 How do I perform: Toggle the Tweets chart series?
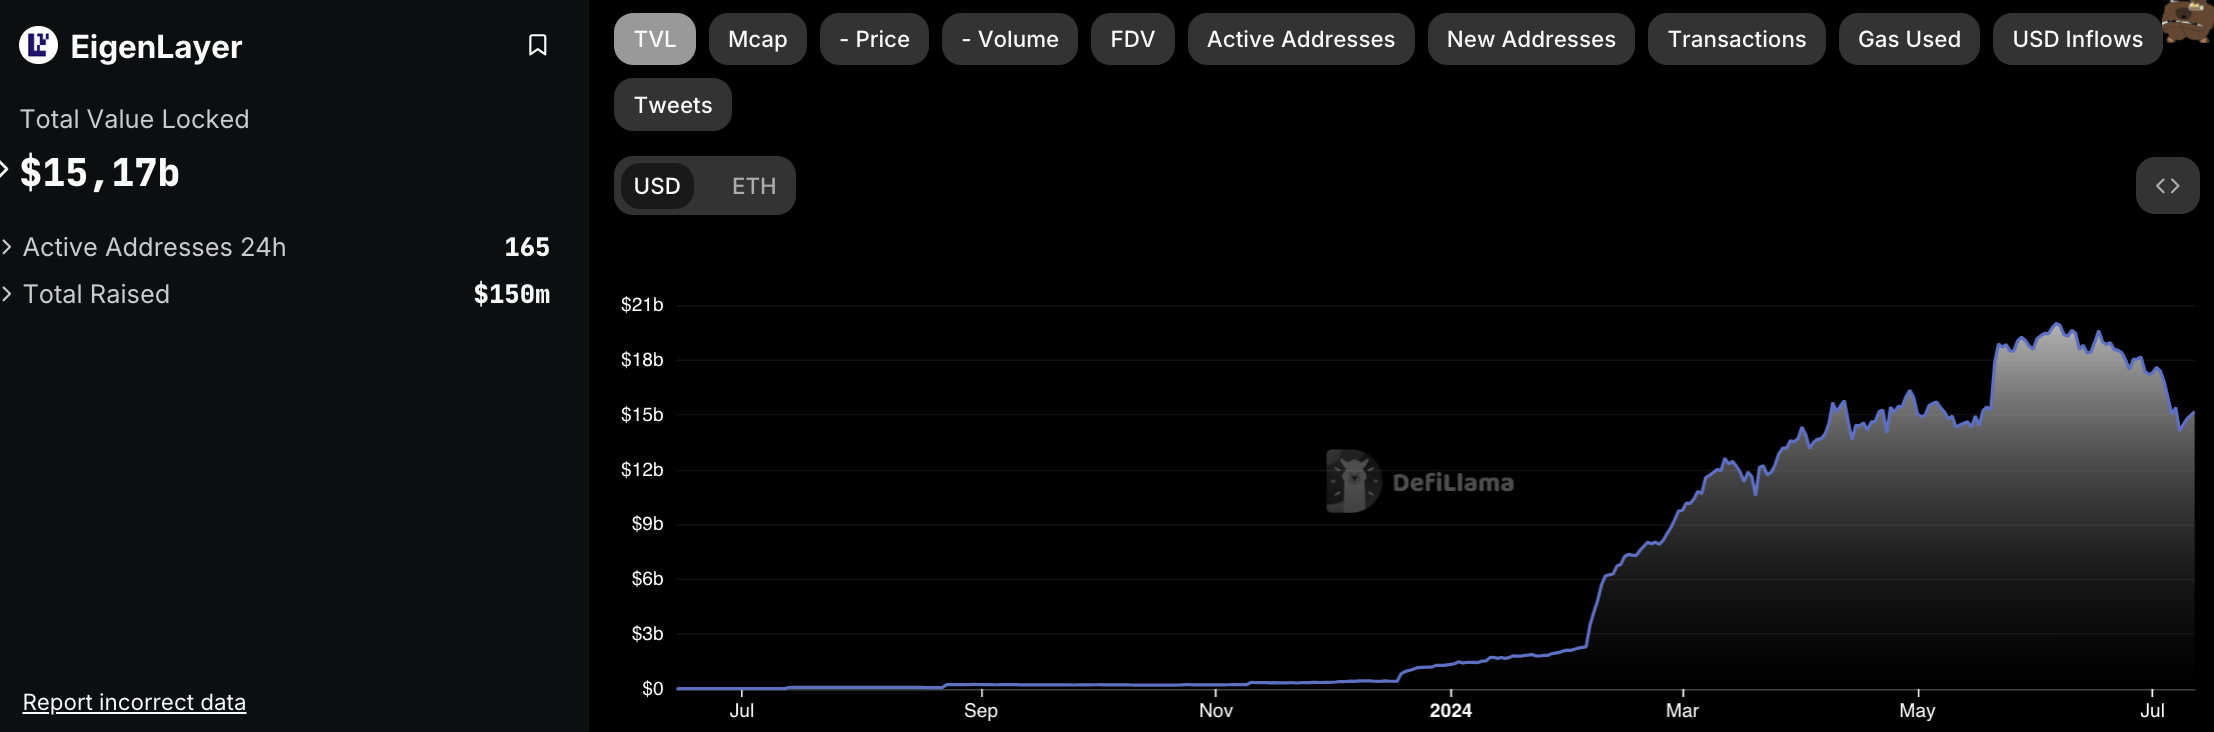[x=673, y=105]
